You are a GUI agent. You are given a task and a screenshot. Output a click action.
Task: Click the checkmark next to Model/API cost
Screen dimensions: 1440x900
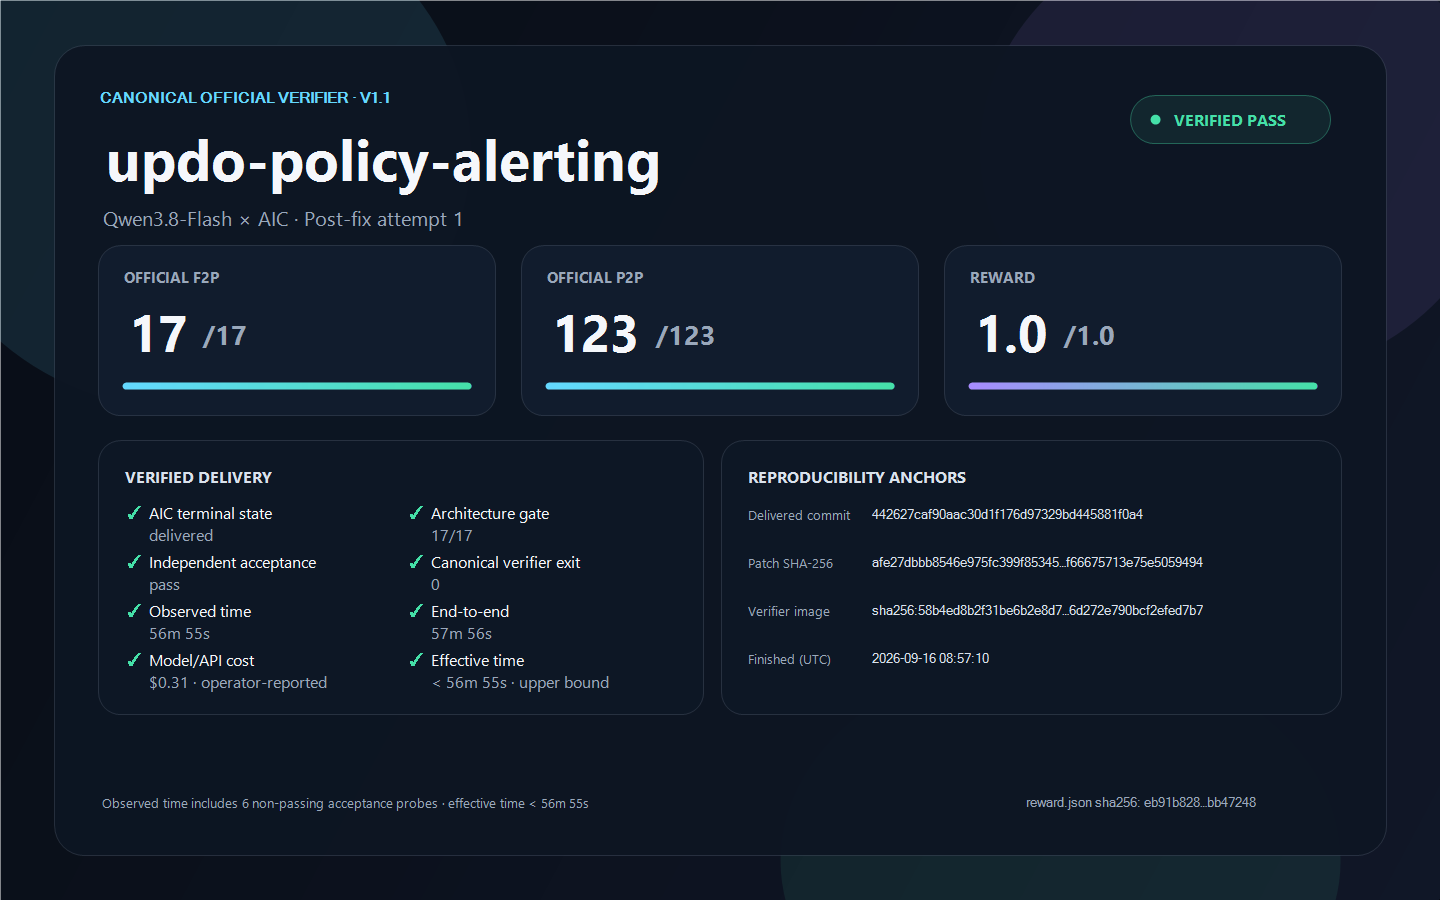(x=134, y=660)
